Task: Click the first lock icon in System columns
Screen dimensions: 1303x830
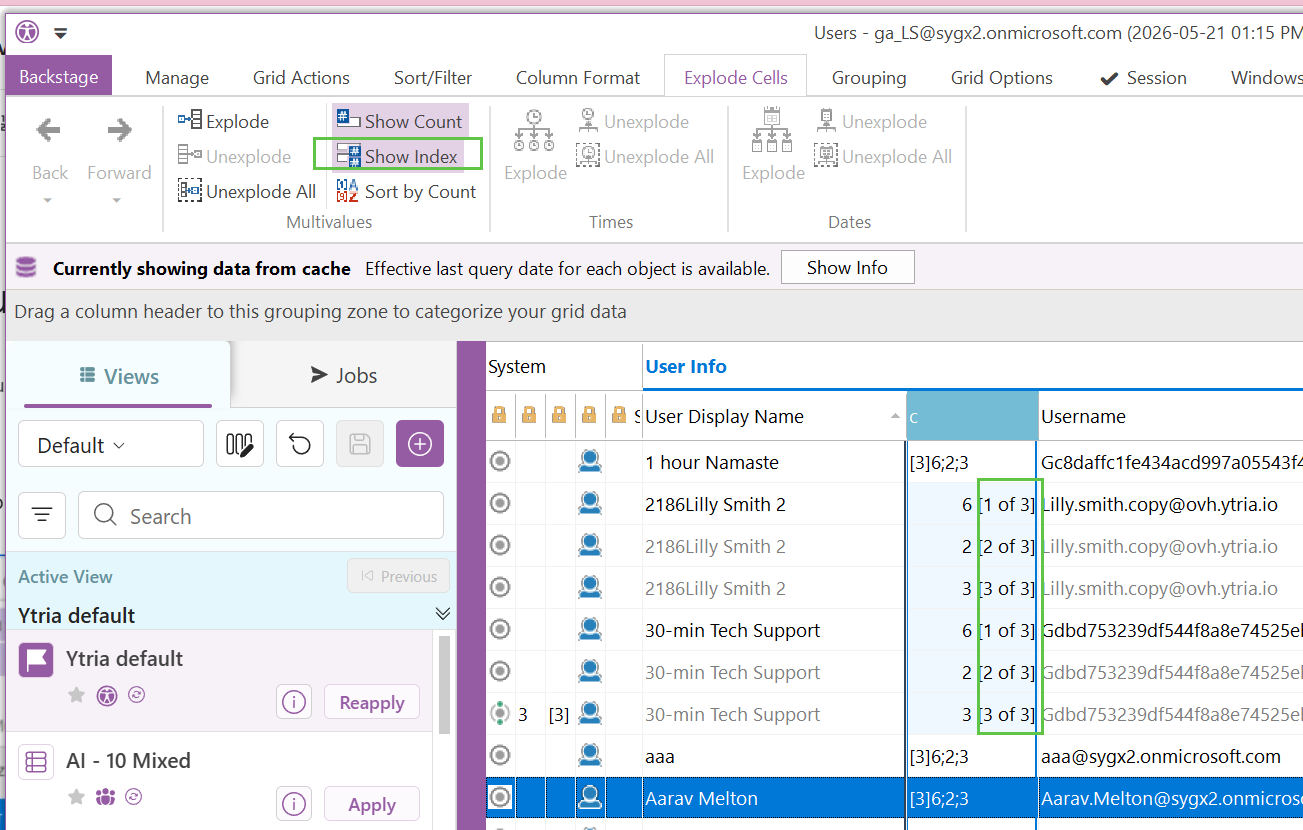Action: pos(500,415)
